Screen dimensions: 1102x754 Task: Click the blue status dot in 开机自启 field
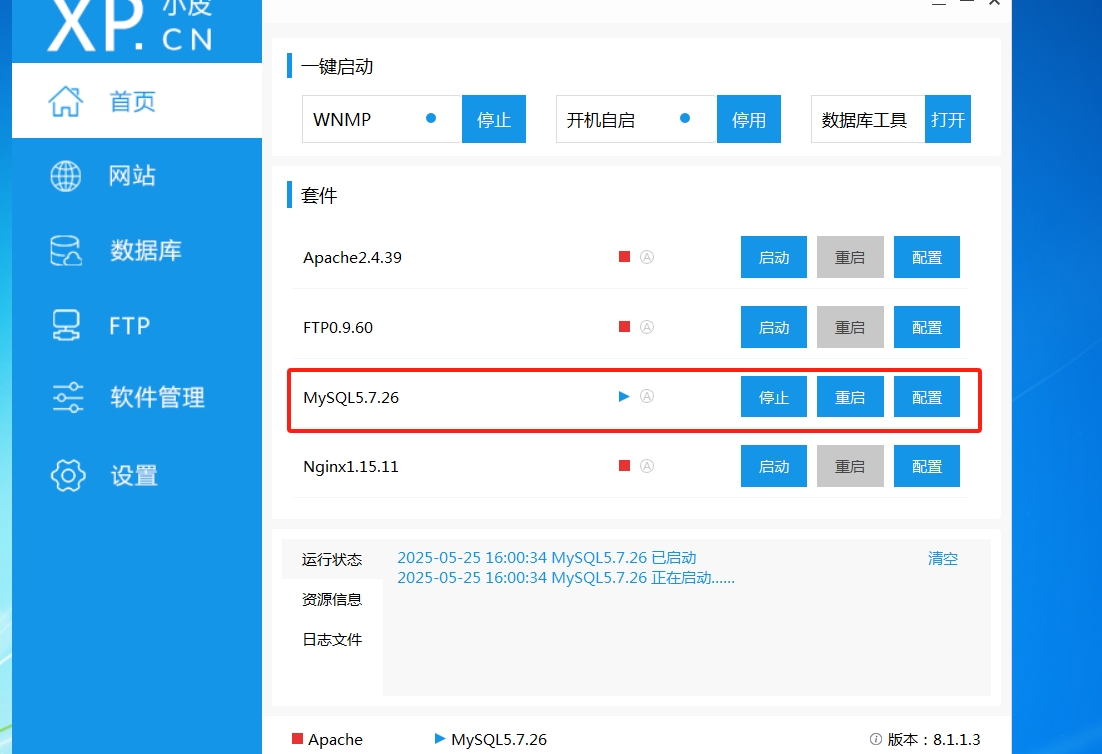[685, 118]
